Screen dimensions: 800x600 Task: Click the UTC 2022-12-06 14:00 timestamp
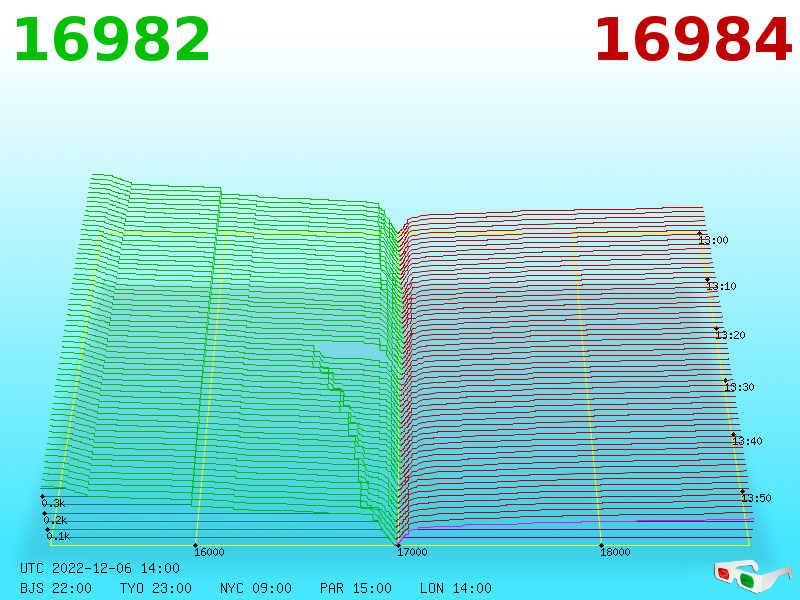(x=100, y=568)
